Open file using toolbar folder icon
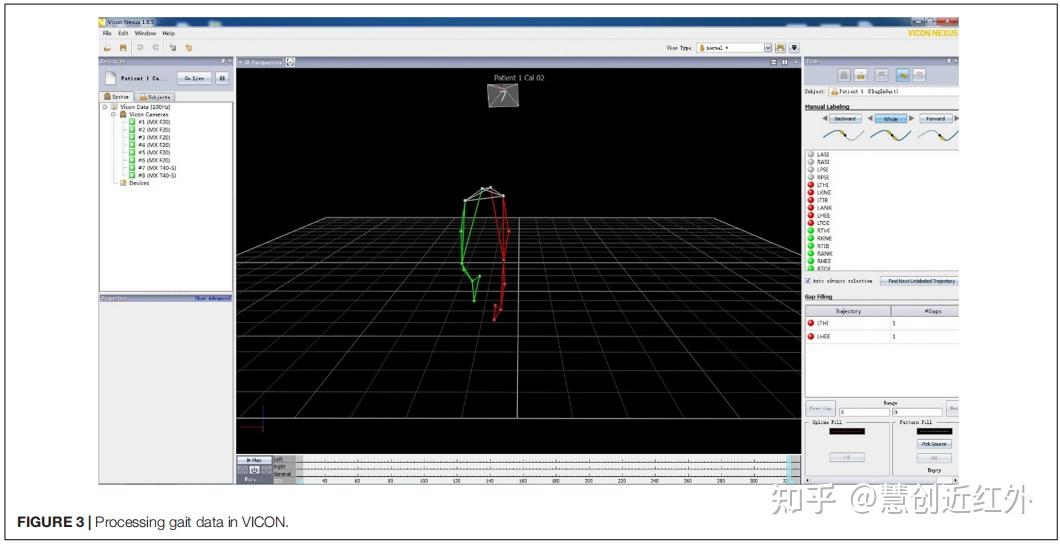 click(x=107, y=48)
